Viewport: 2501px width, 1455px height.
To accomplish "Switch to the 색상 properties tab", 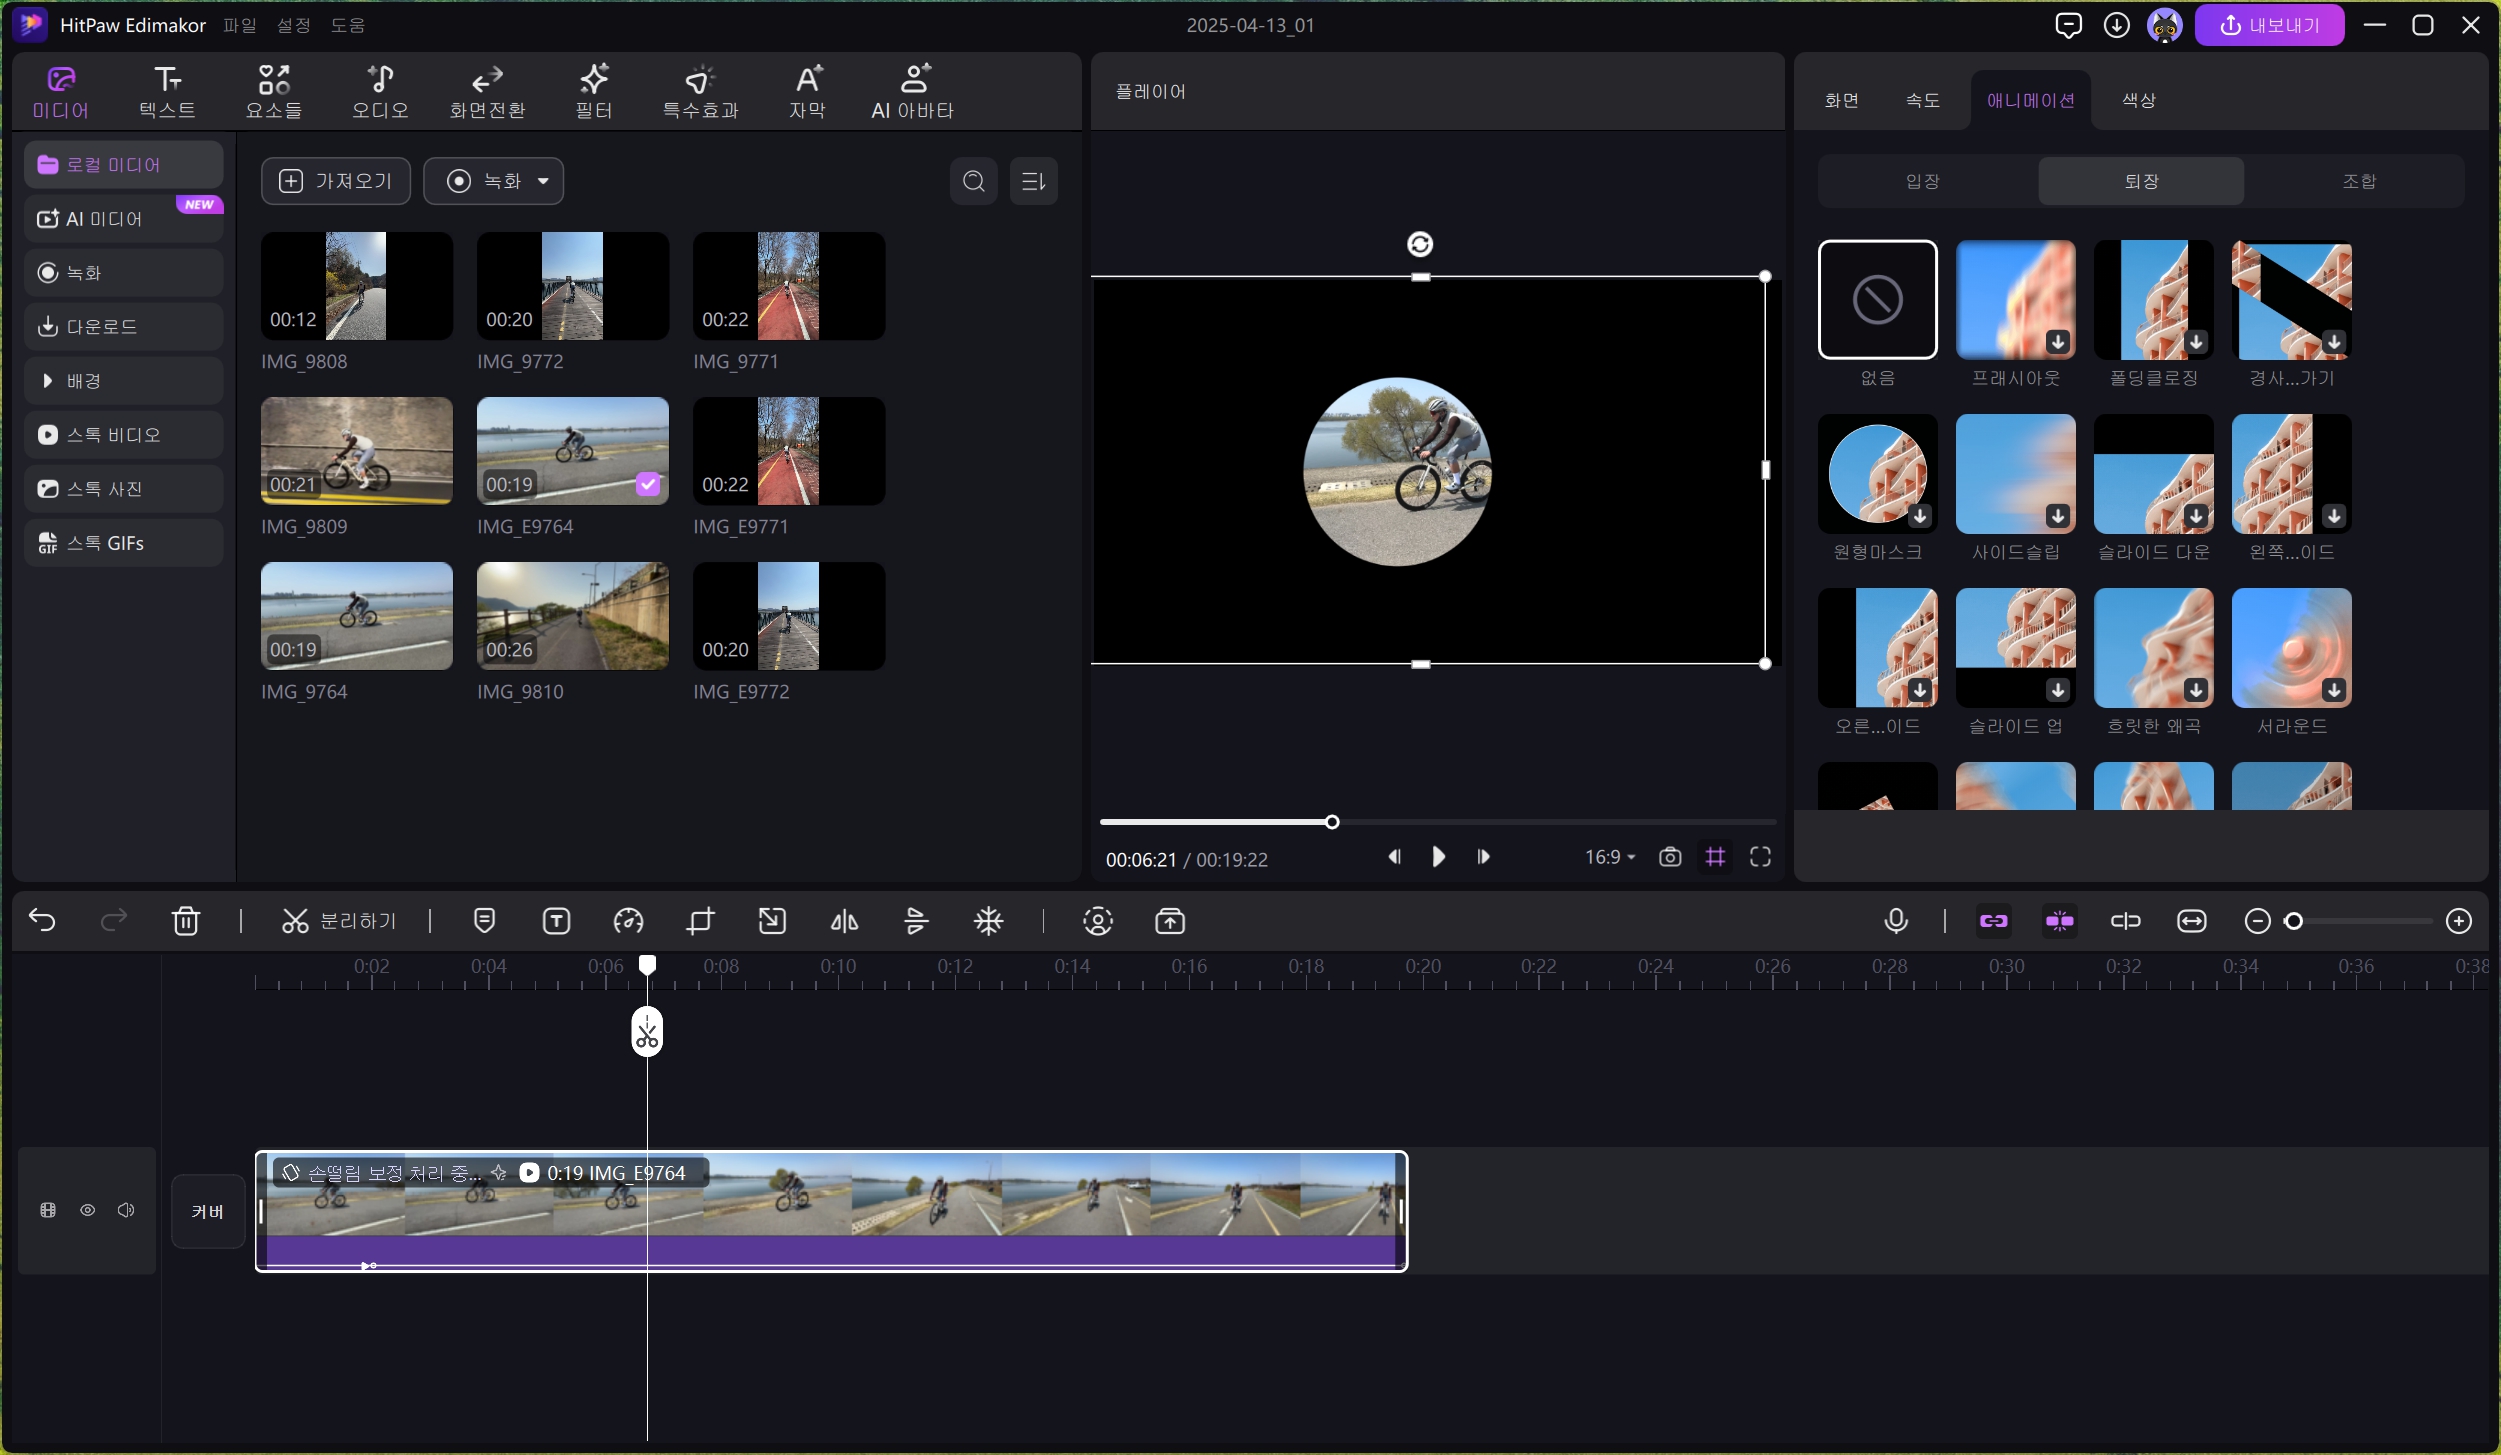I will pyautogui.click(x=2138, y=100).
